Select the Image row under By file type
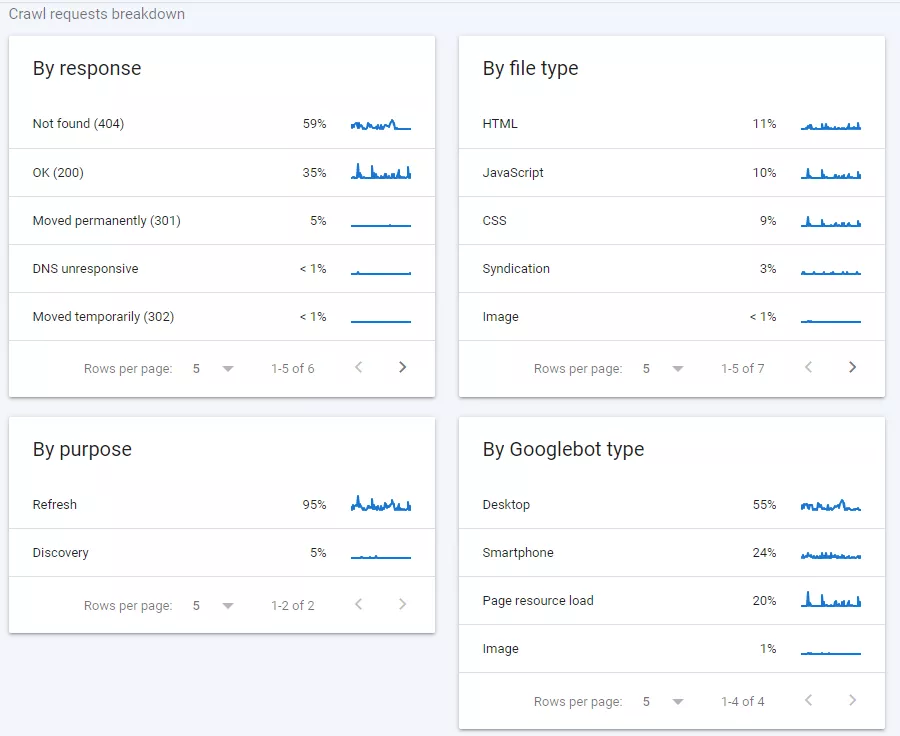The width and height of the screenshot is (900, 736). [x=672, y=317]
